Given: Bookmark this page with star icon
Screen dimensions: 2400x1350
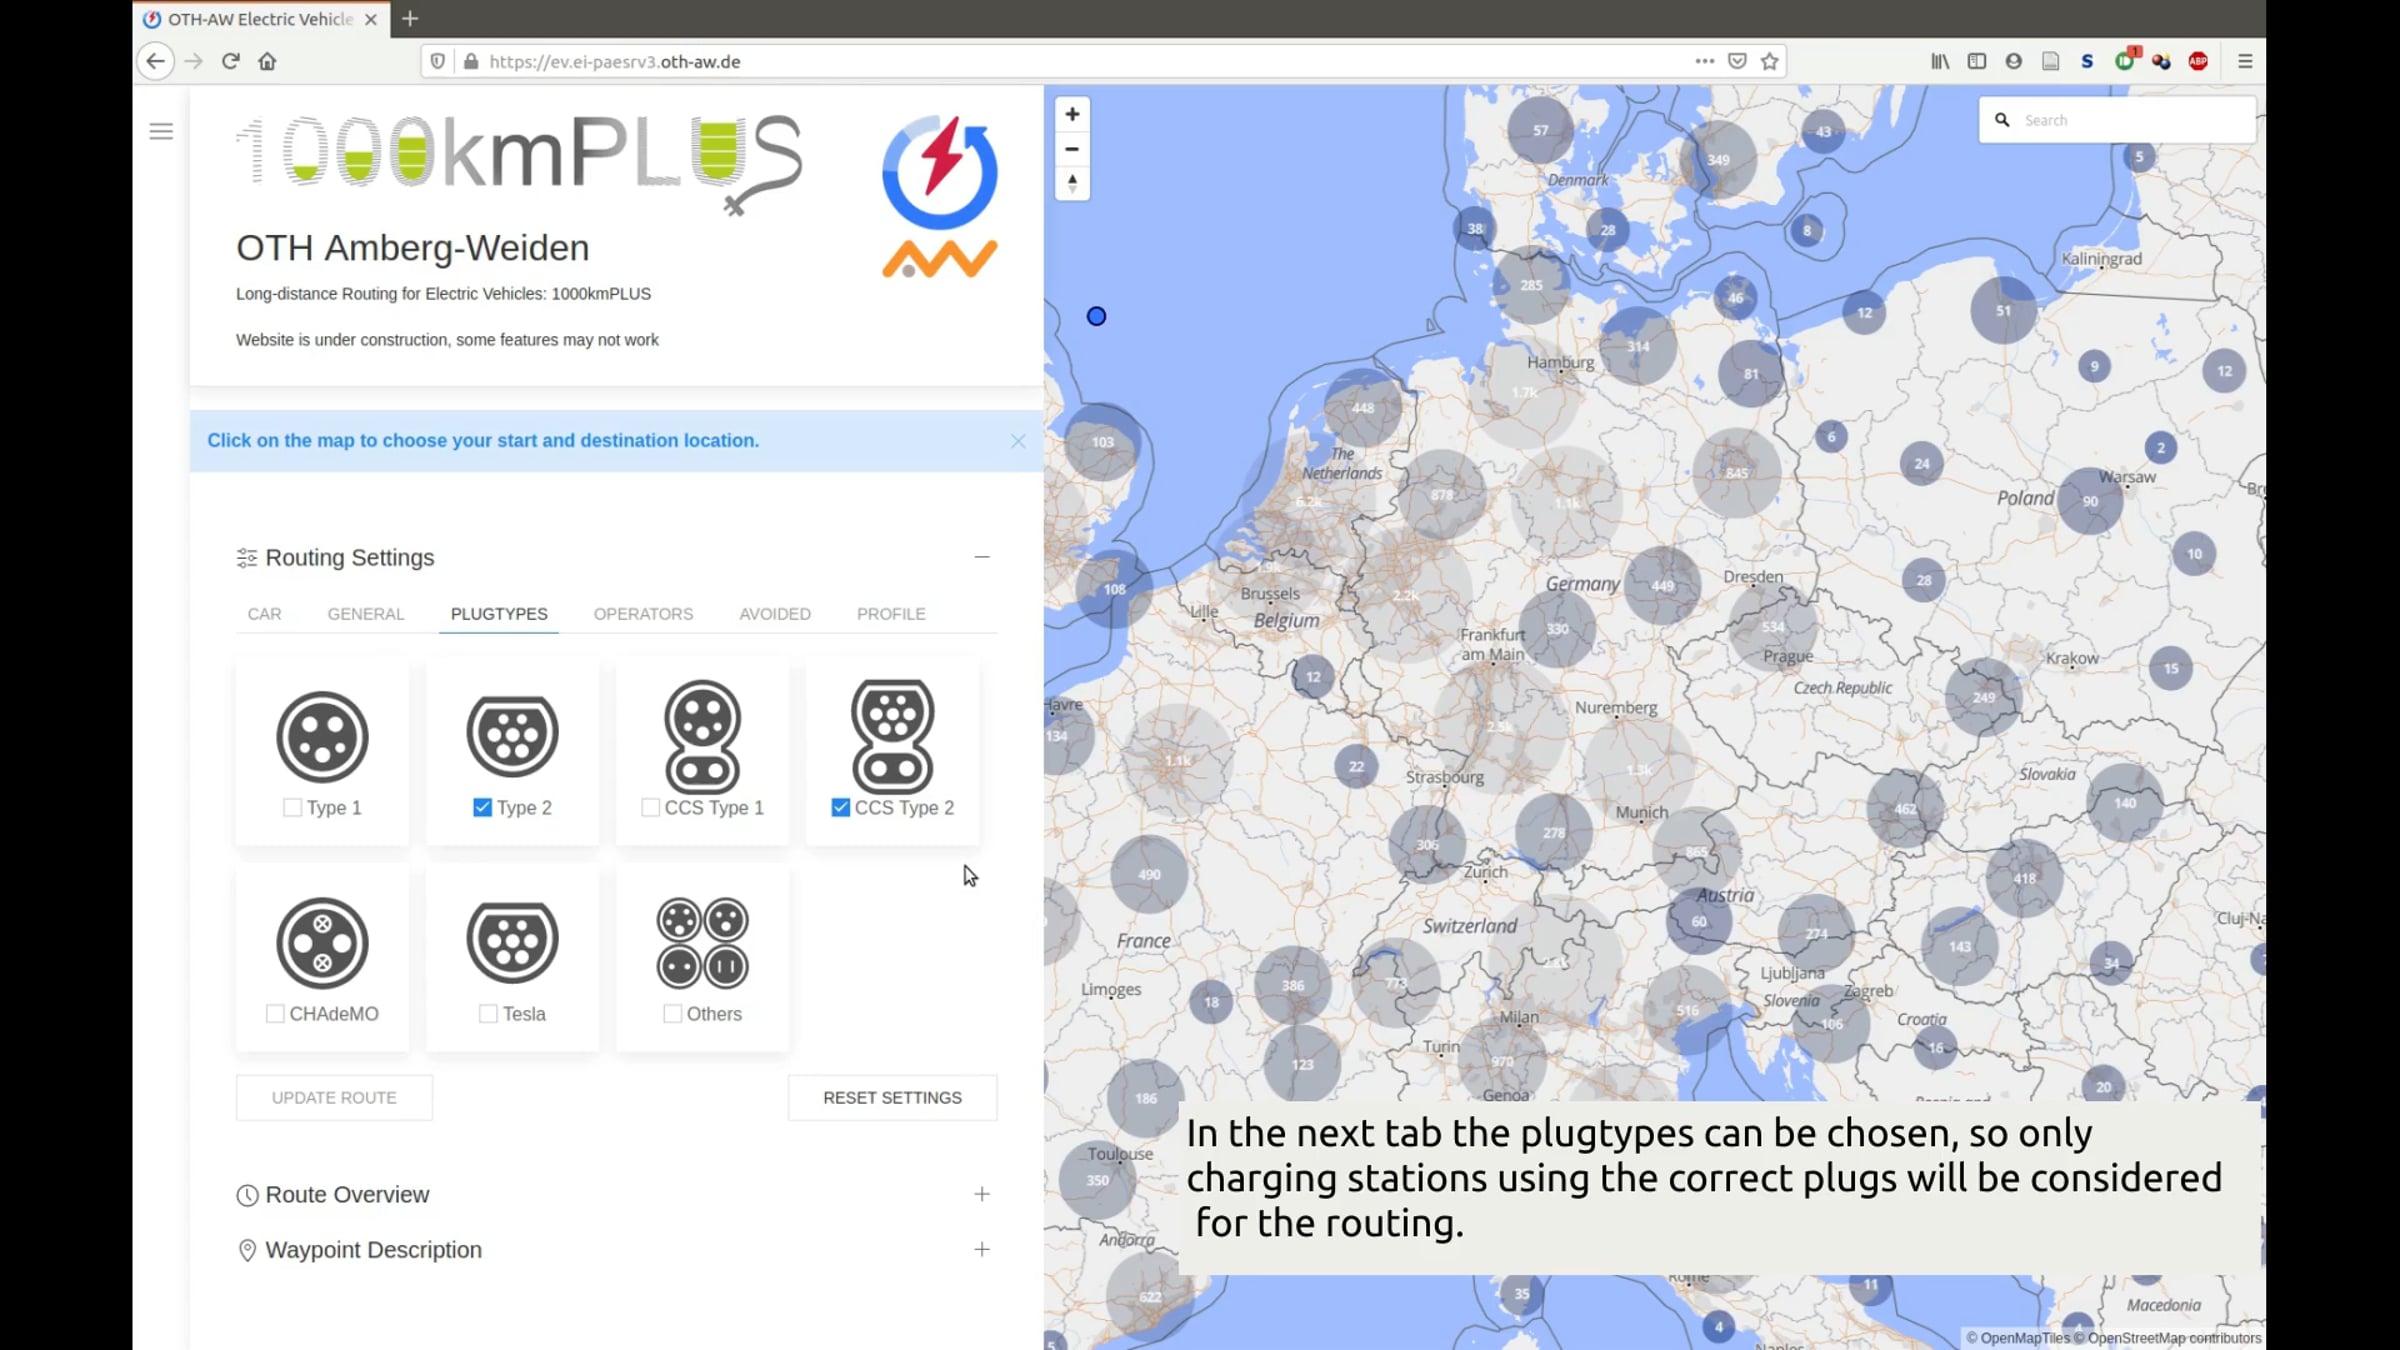Looking at the screenshot, I should tap(1770, 61).
